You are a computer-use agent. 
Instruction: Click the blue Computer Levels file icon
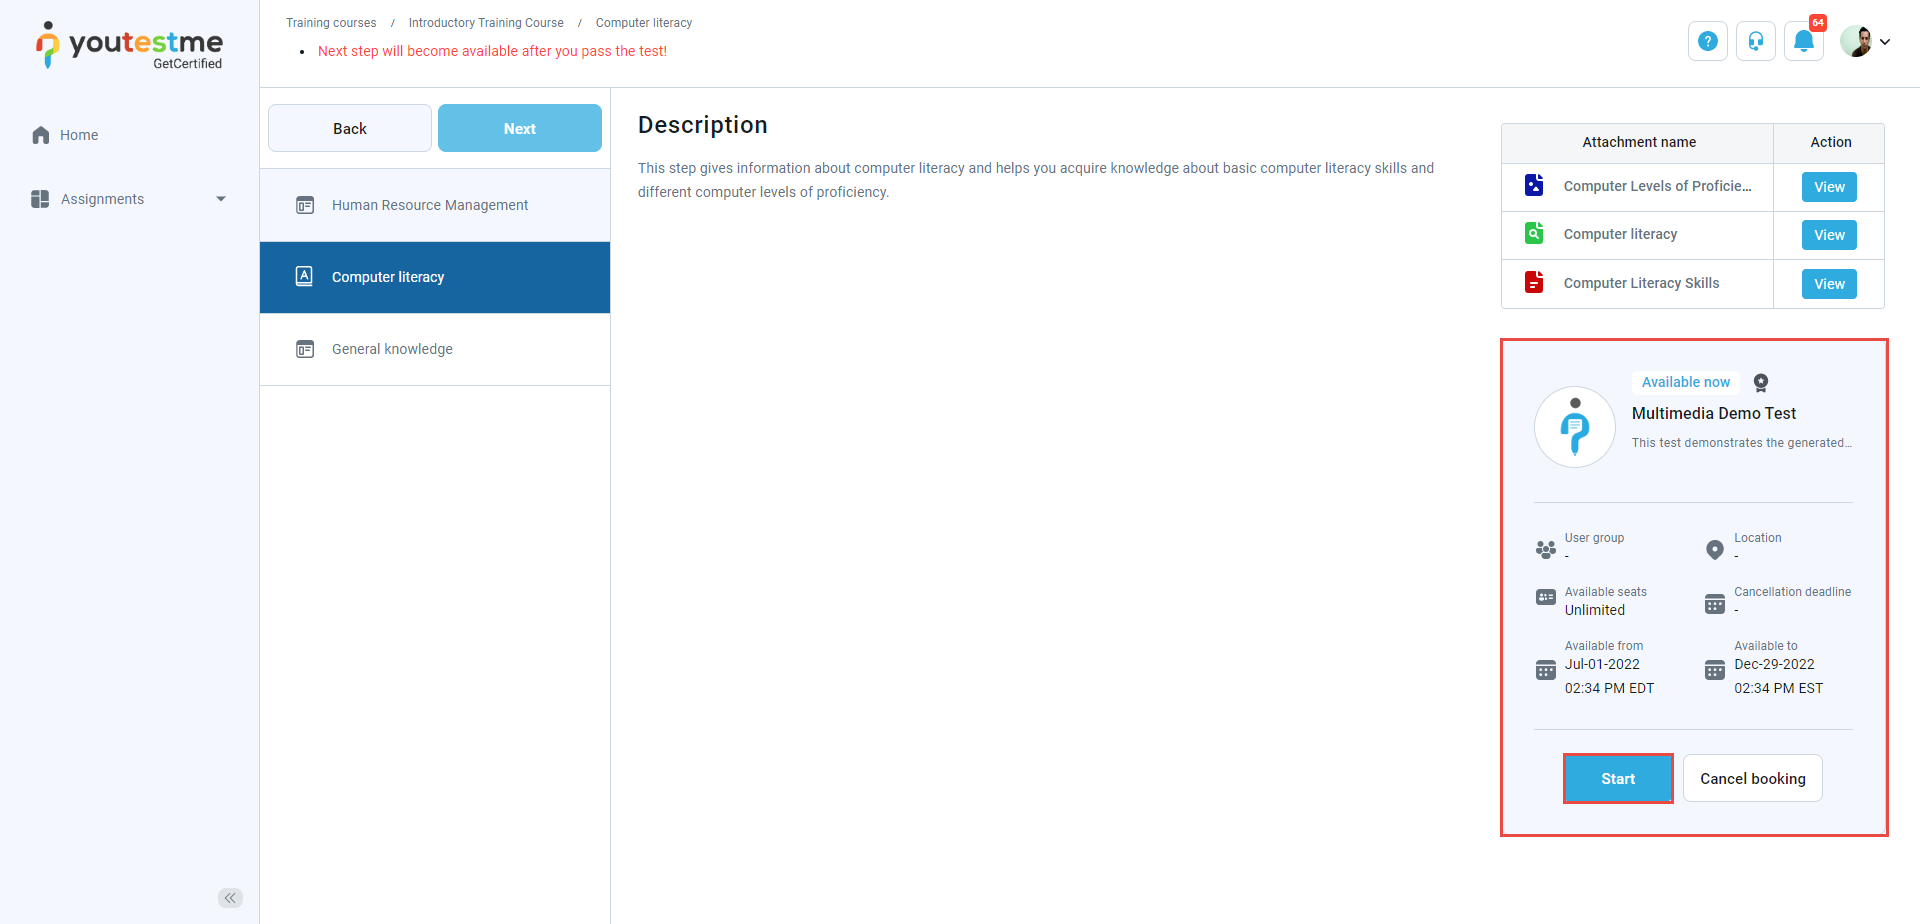(x=1534, y=185)
